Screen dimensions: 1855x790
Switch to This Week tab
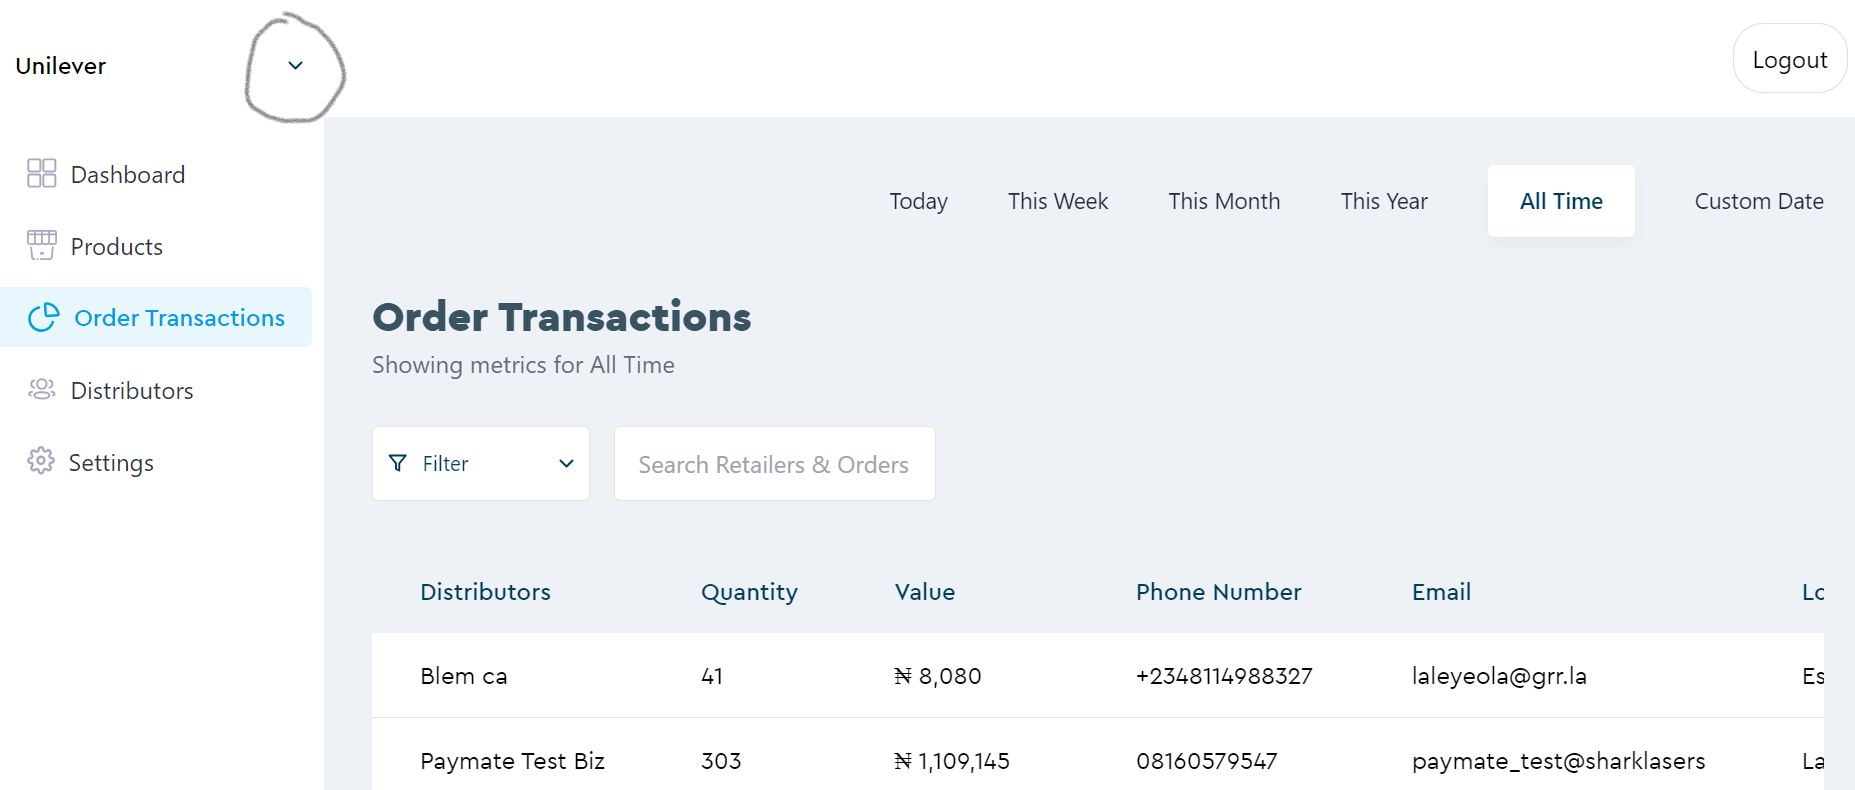[1058, 201]
